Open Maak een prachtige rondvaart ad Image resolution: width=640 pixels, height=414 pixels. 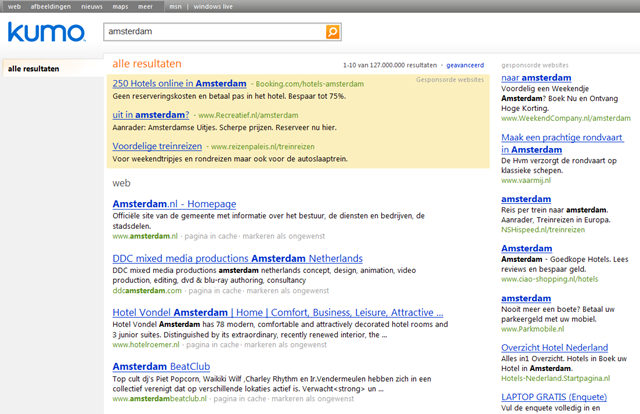[562, 143]
